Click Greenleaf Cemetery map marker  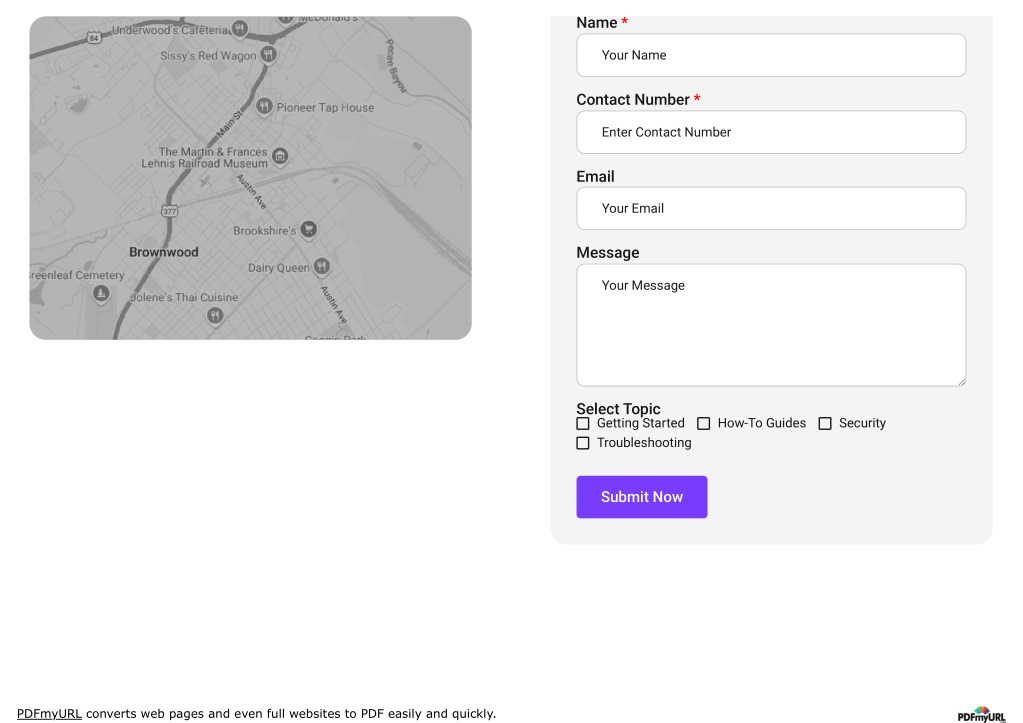pyautogui.click(x=100, y=294)
